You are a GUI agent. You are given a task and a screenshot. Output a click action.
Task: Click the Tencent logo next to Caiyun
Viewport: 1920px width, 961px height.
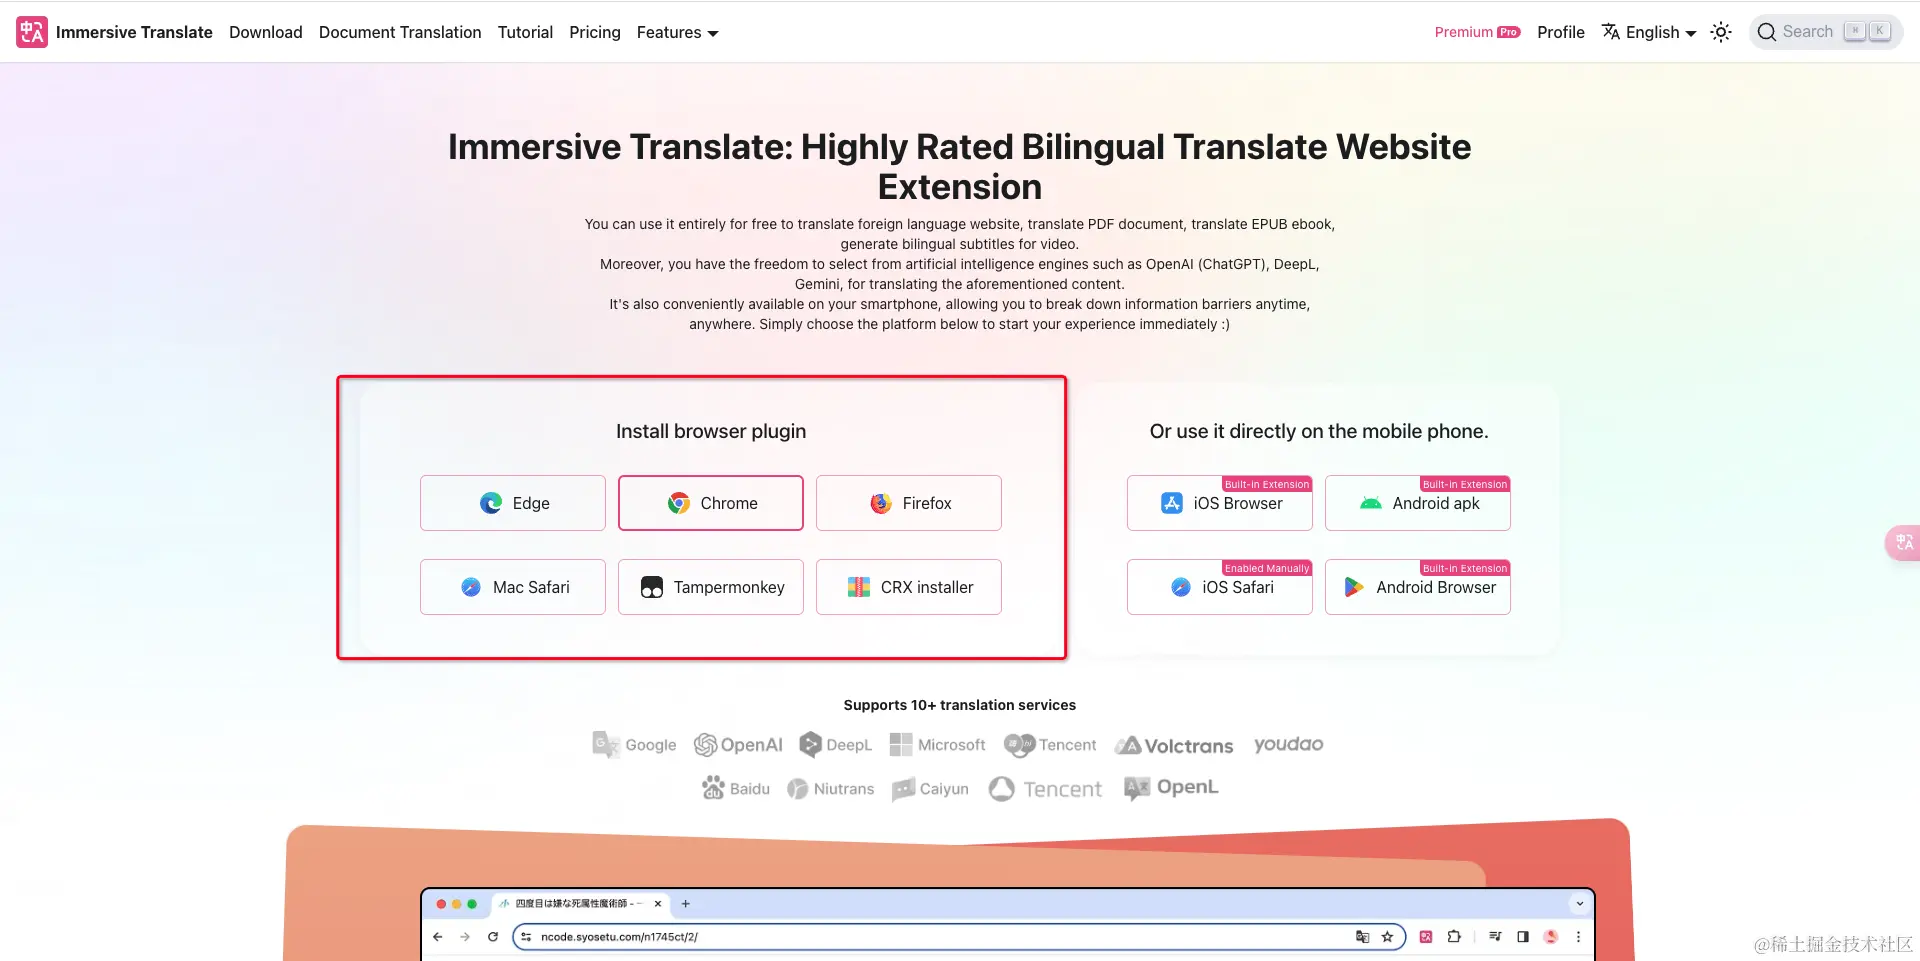pyautogui.click(x=1045, y=789)
